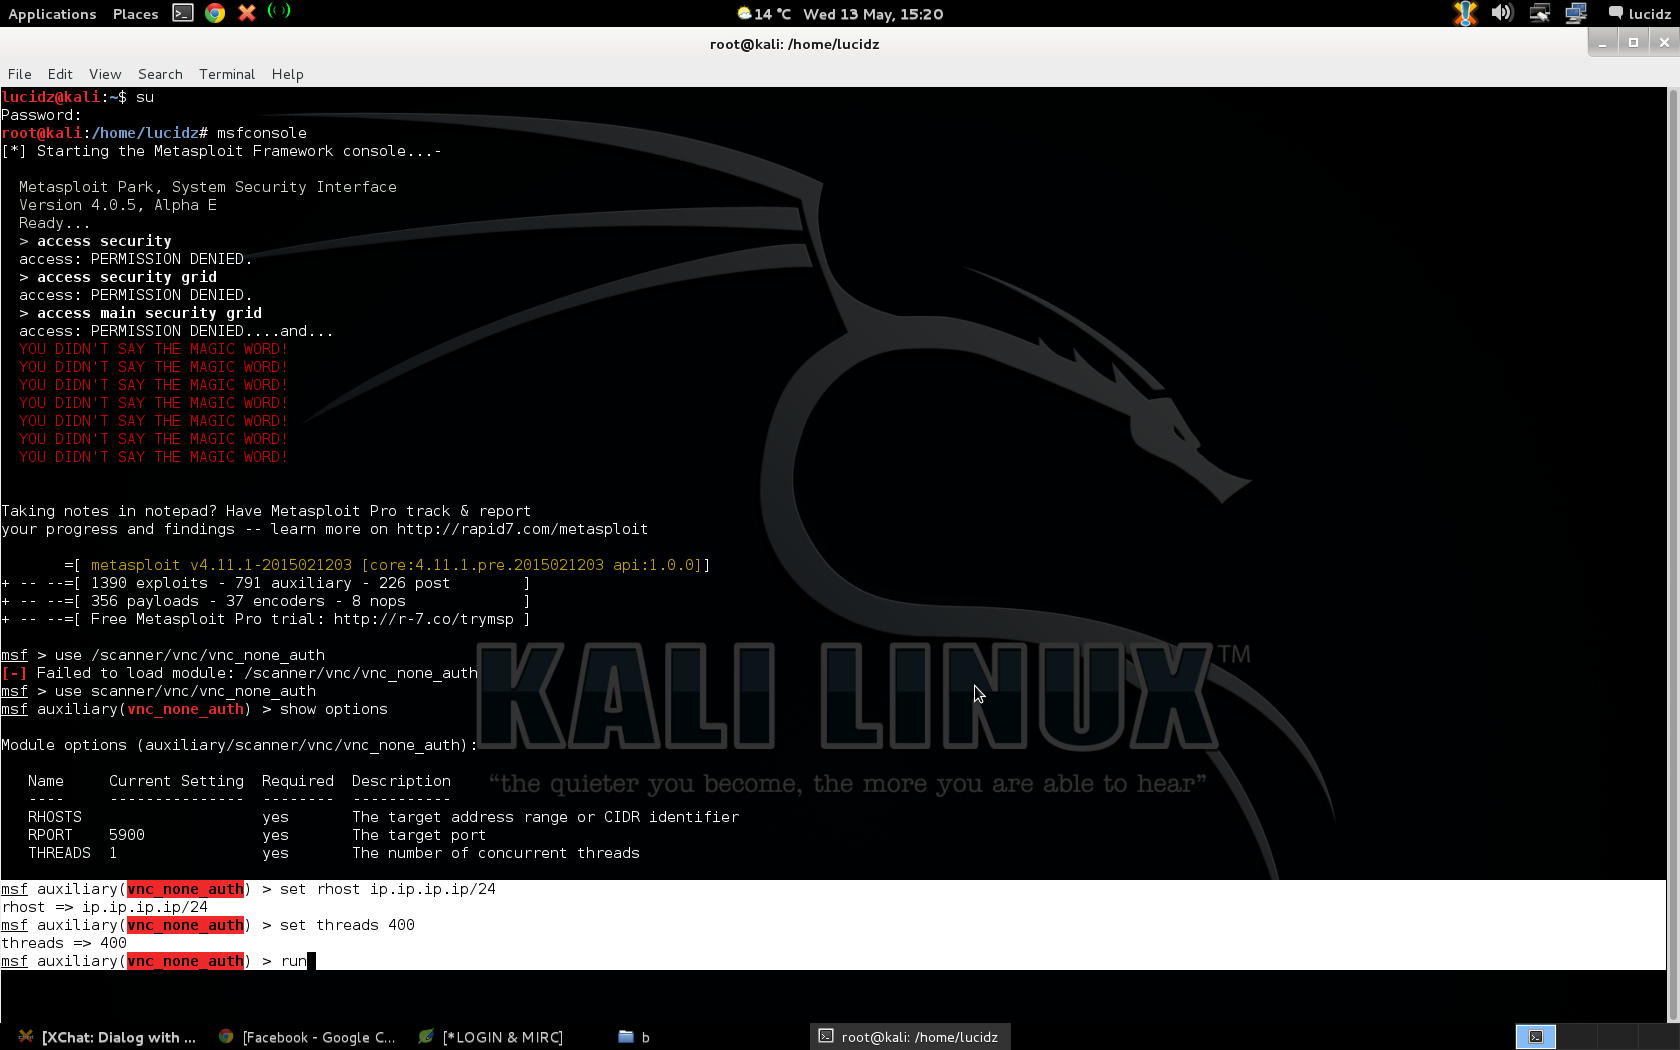Click green wireless signal launcher icon
Image resolution: width=1680 pixels, height=1050 pixels.
point(279,11)
